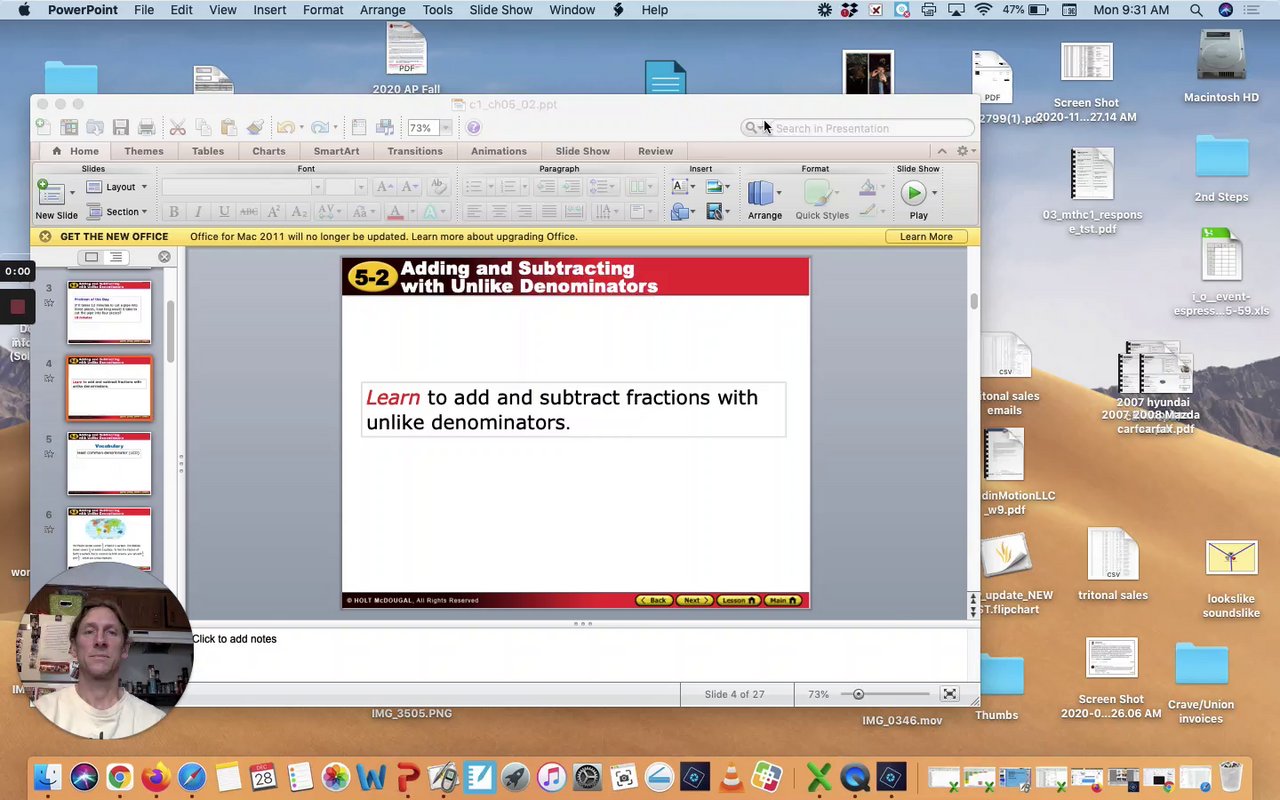The height and width of the screenshot is (800, 1280).
Task: Click the Learn More button
Action: point(926,237)
